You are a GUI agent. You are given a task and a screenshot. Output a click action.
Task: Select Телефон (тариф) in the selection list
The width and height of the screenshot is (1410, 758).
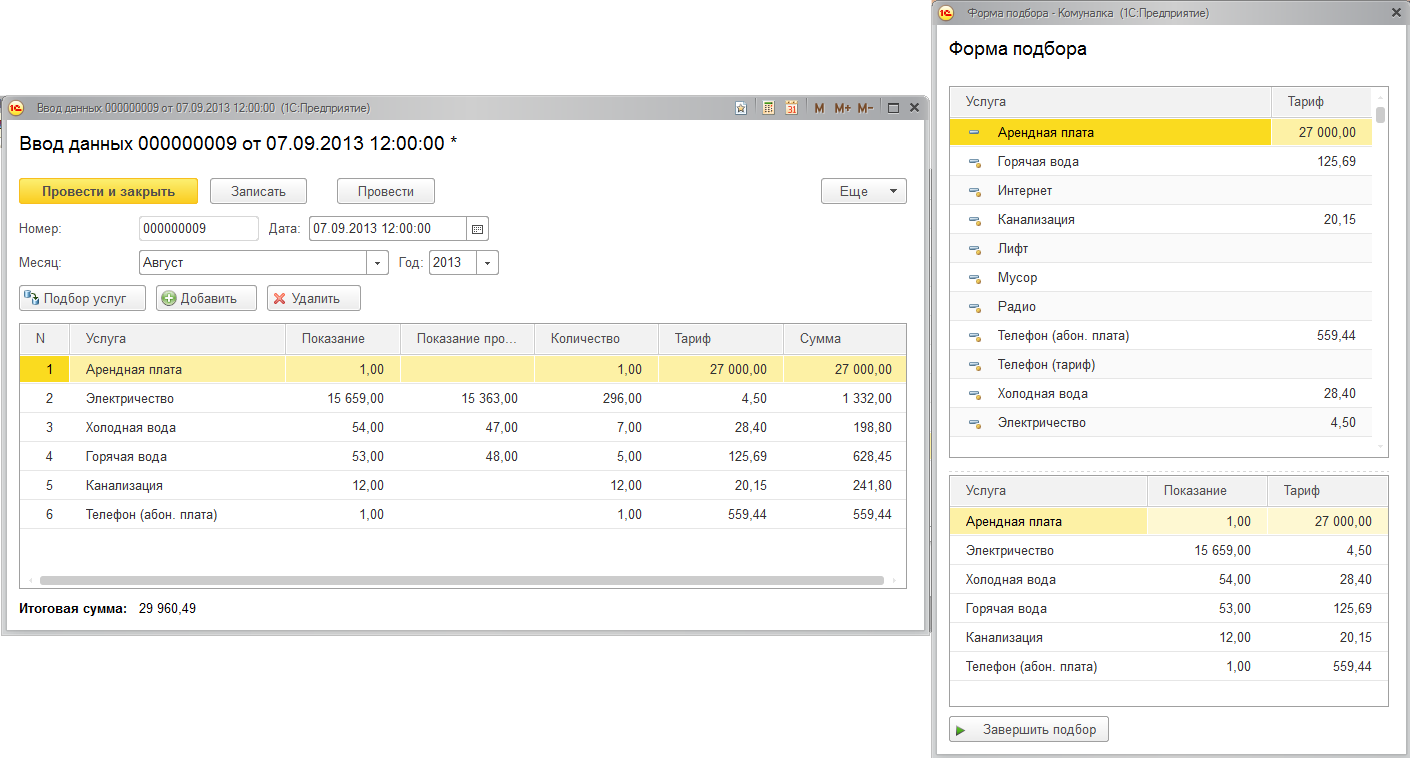pyautogui.click(x=1161, y=365)
